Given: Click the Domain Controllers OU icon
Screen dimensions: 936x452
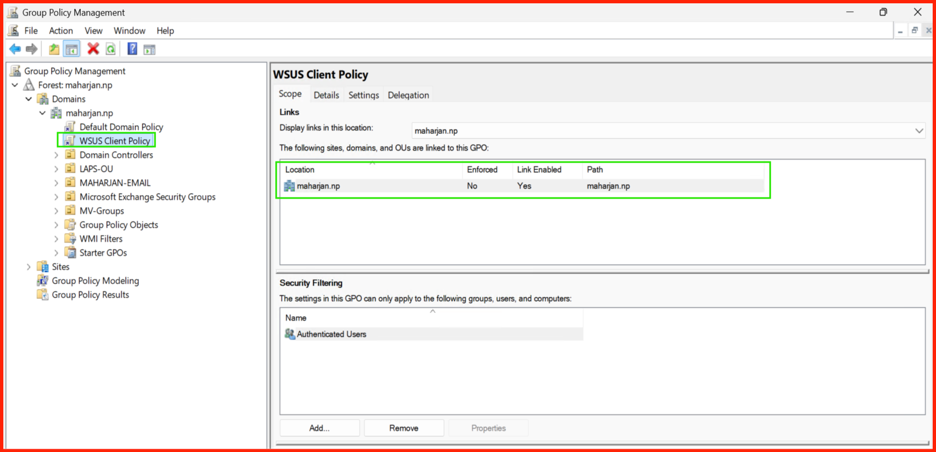Looking at the screenshot, I should pos(71,155).
